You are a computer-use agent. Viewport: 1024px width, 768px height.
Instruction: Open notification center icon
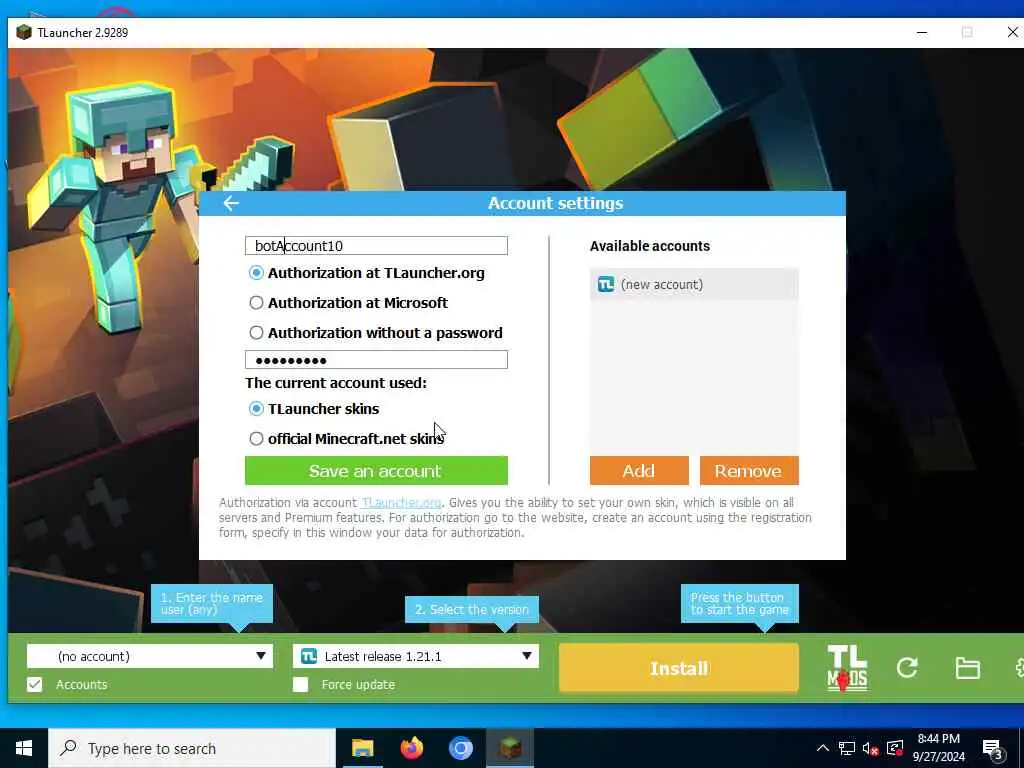click(993, 749)
